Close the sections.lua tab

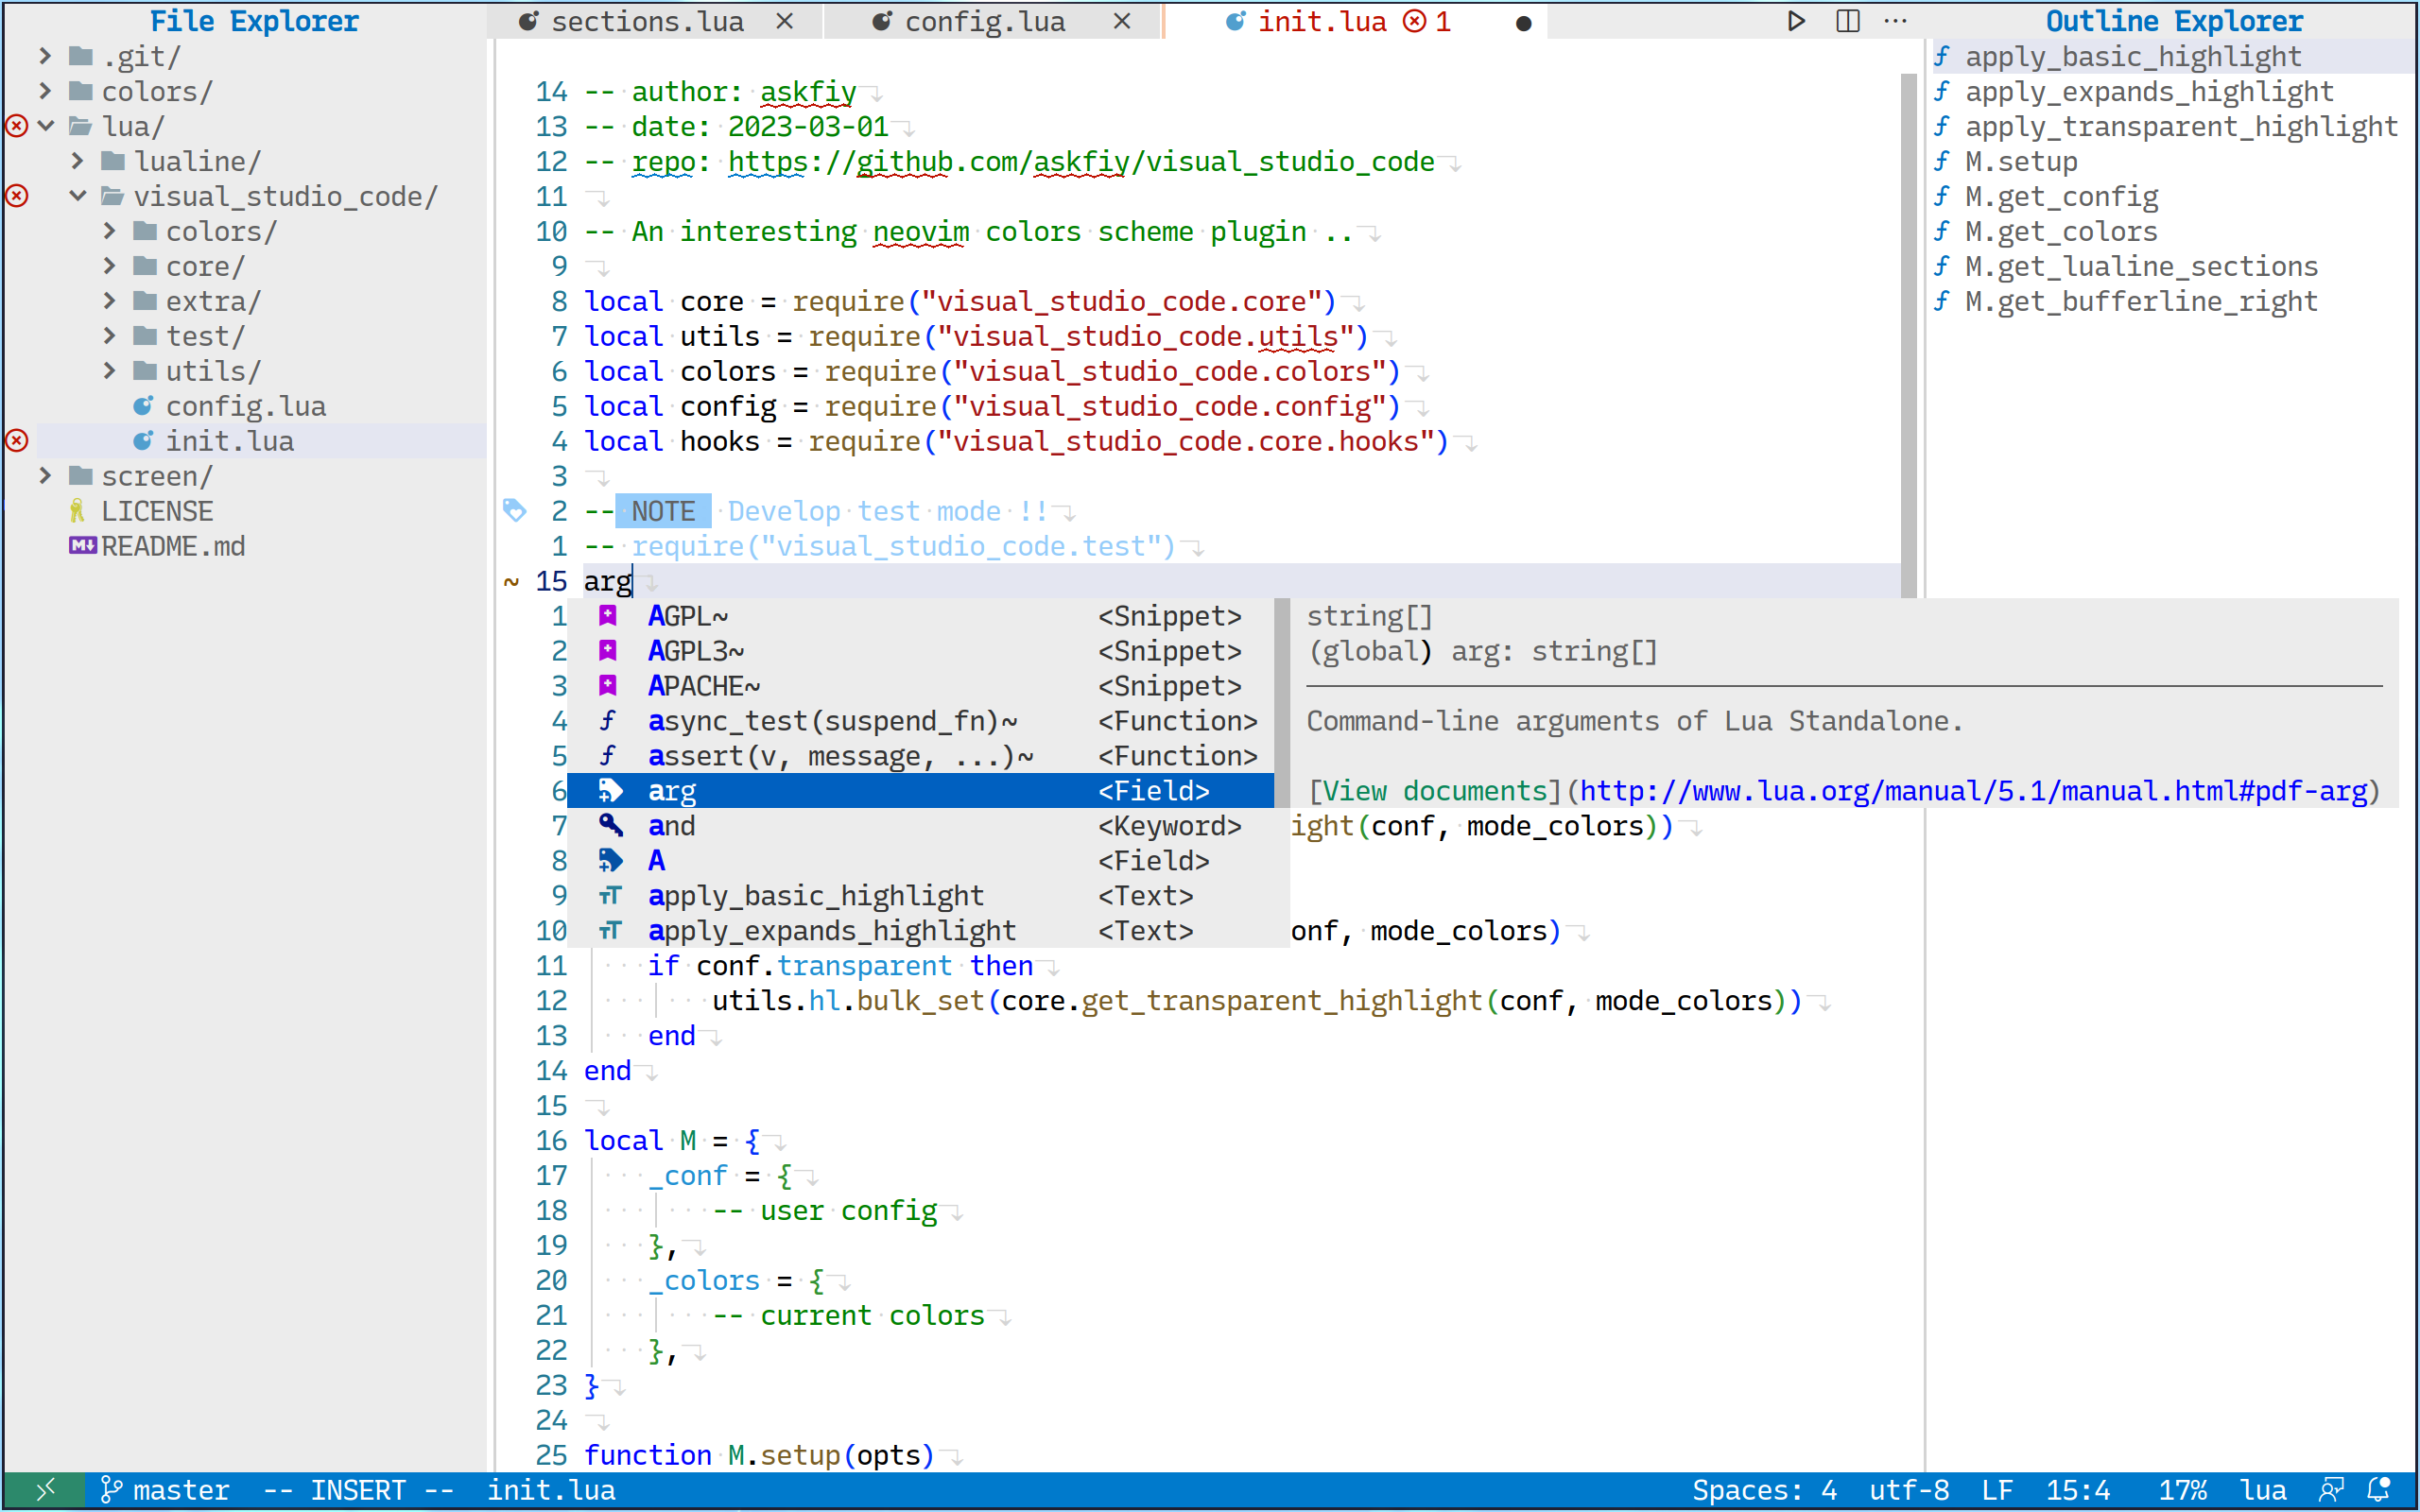pyautogui.click(x=785, y=21)
